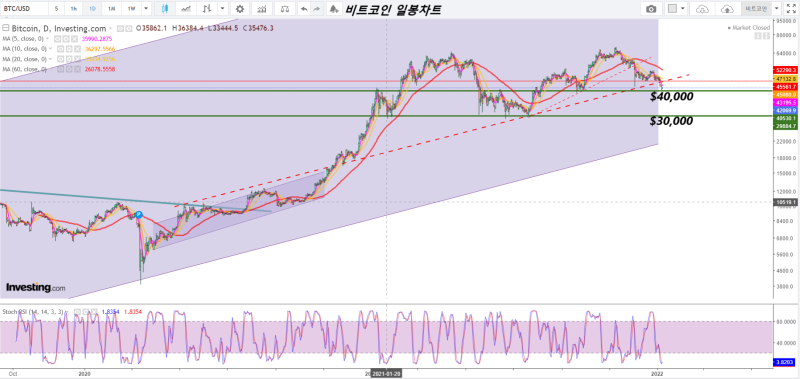
Task: Save chart with cloud upload icon
Action: [728, 9]
